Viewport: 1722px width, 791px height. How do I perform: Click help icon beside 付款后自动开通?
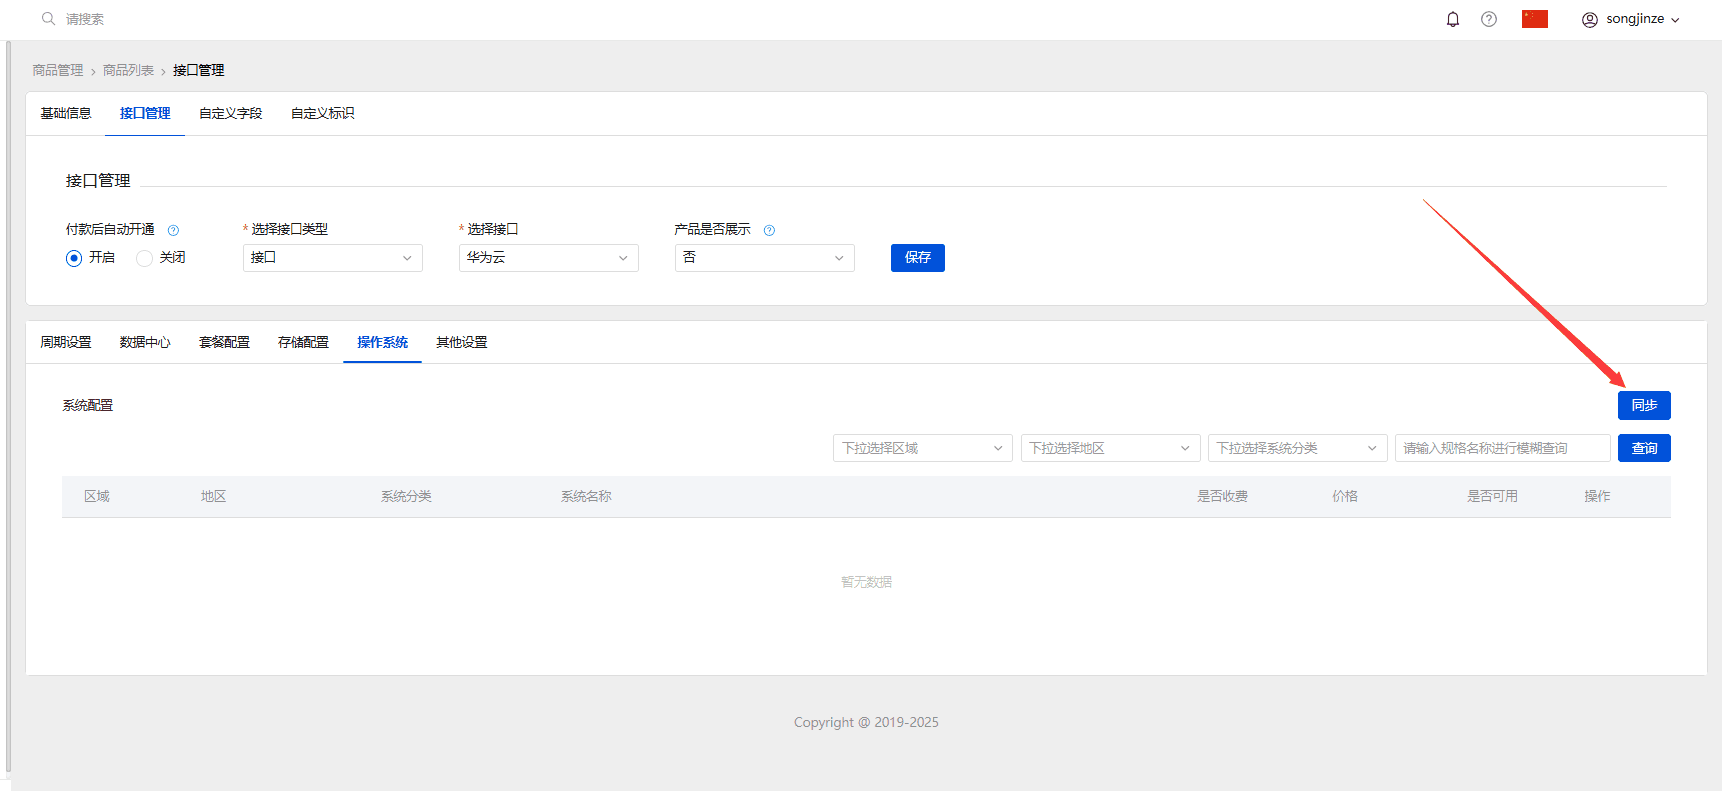click(x=173, y=230)
